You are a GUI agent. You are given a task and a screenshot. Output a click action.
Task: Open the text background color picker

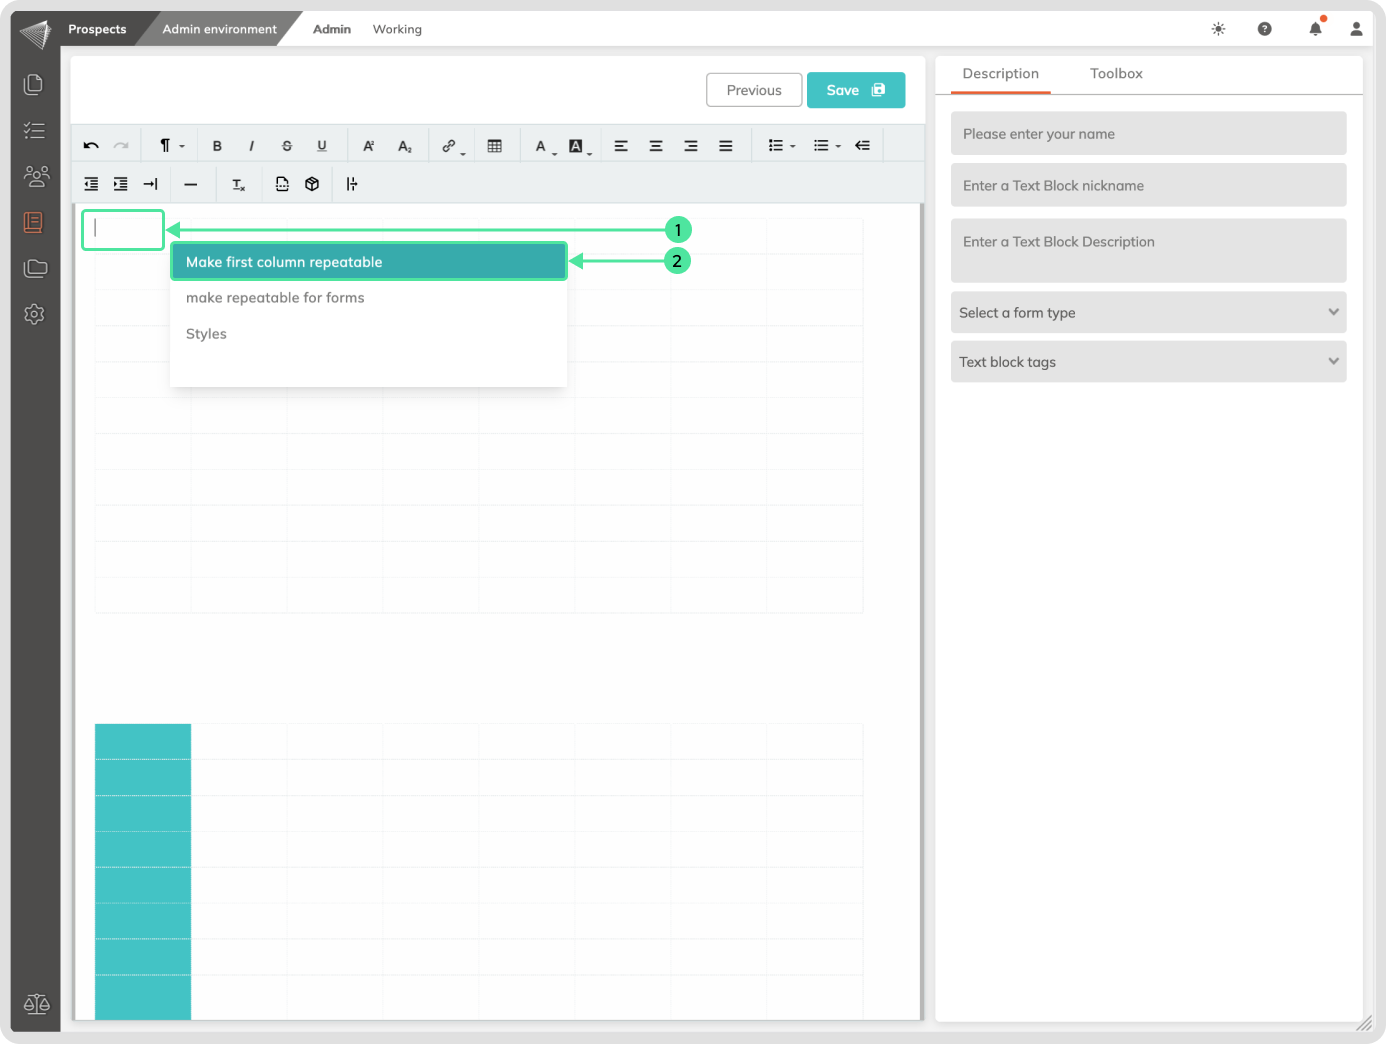(x=578, y=146)
